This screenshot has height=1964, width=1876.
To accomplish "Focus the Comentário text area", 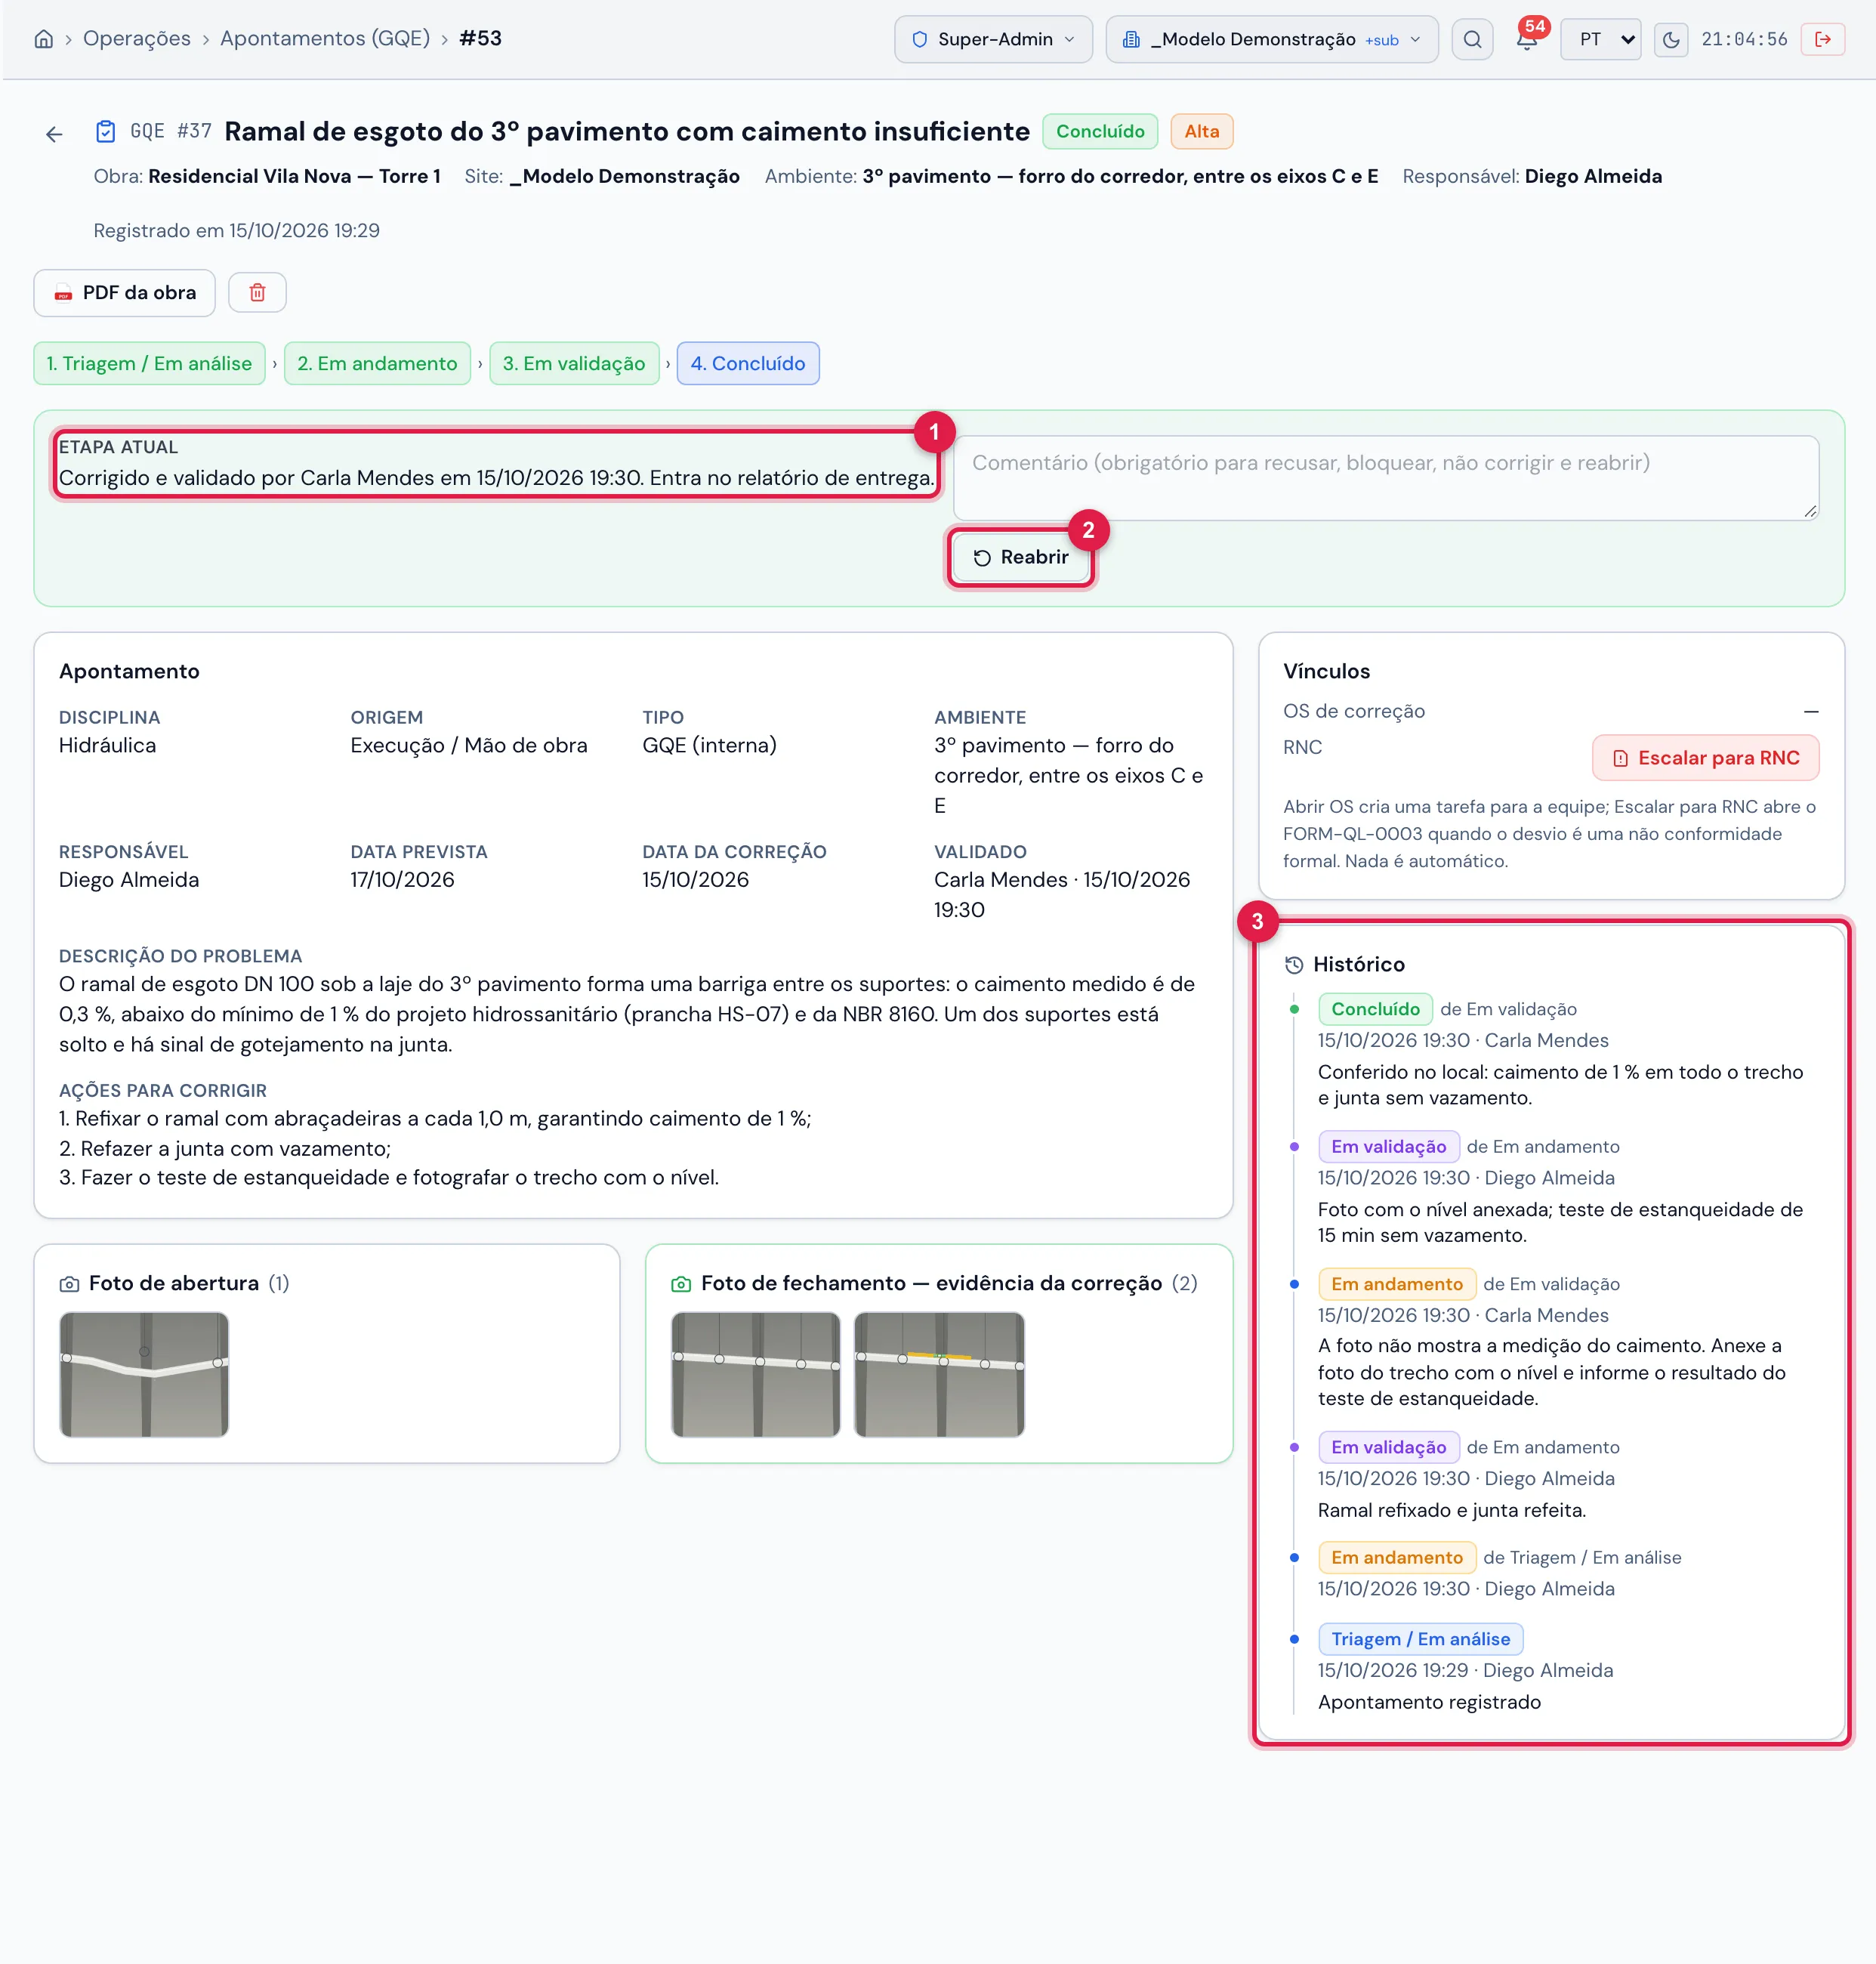I will [1386, 478].
